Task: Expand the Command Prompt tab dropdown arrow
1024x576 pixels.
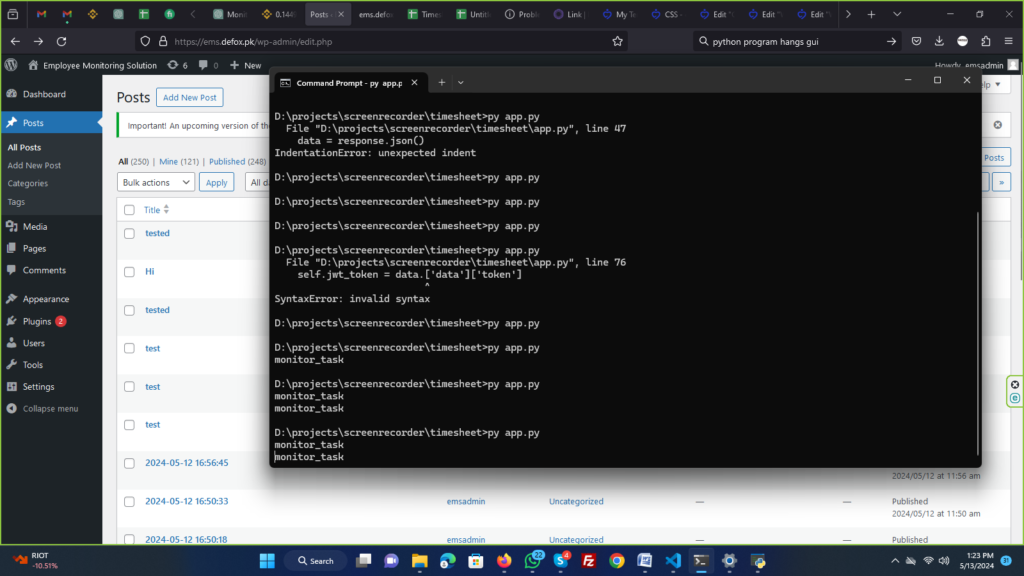Action: tap(460, 82)
